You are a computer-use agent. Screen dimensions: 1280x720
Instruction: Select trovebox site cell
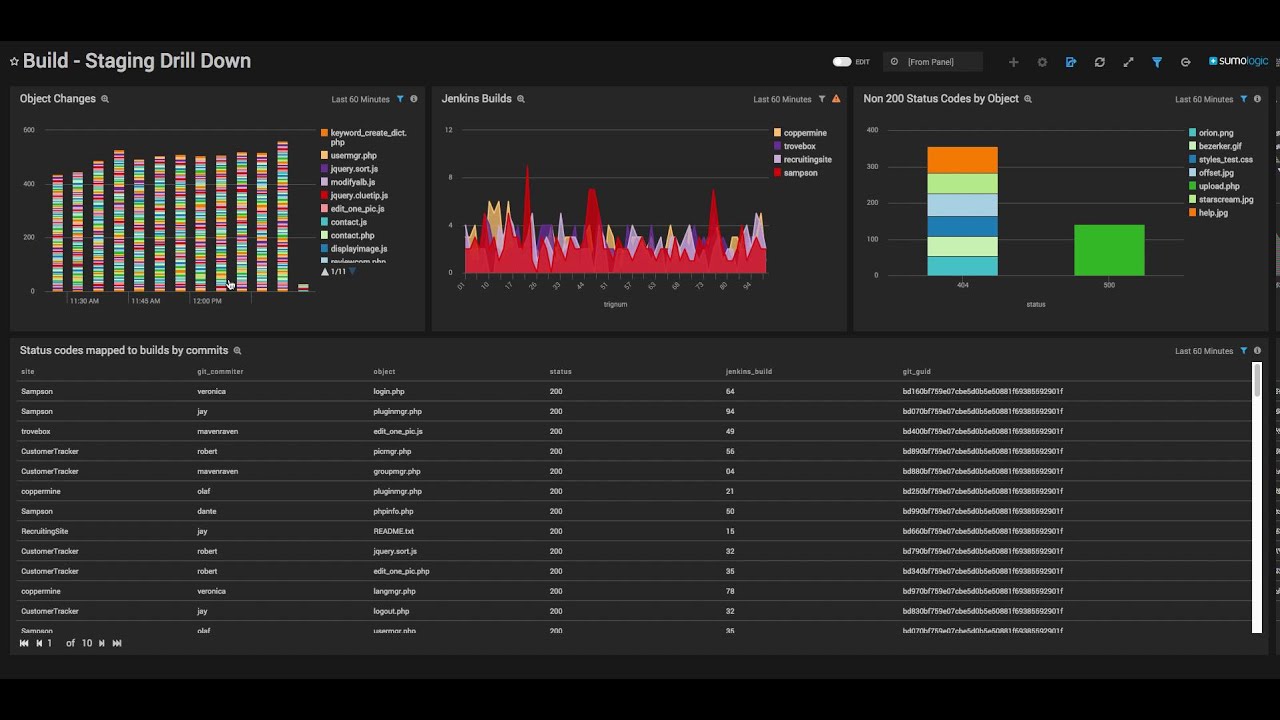coord(36,432)
